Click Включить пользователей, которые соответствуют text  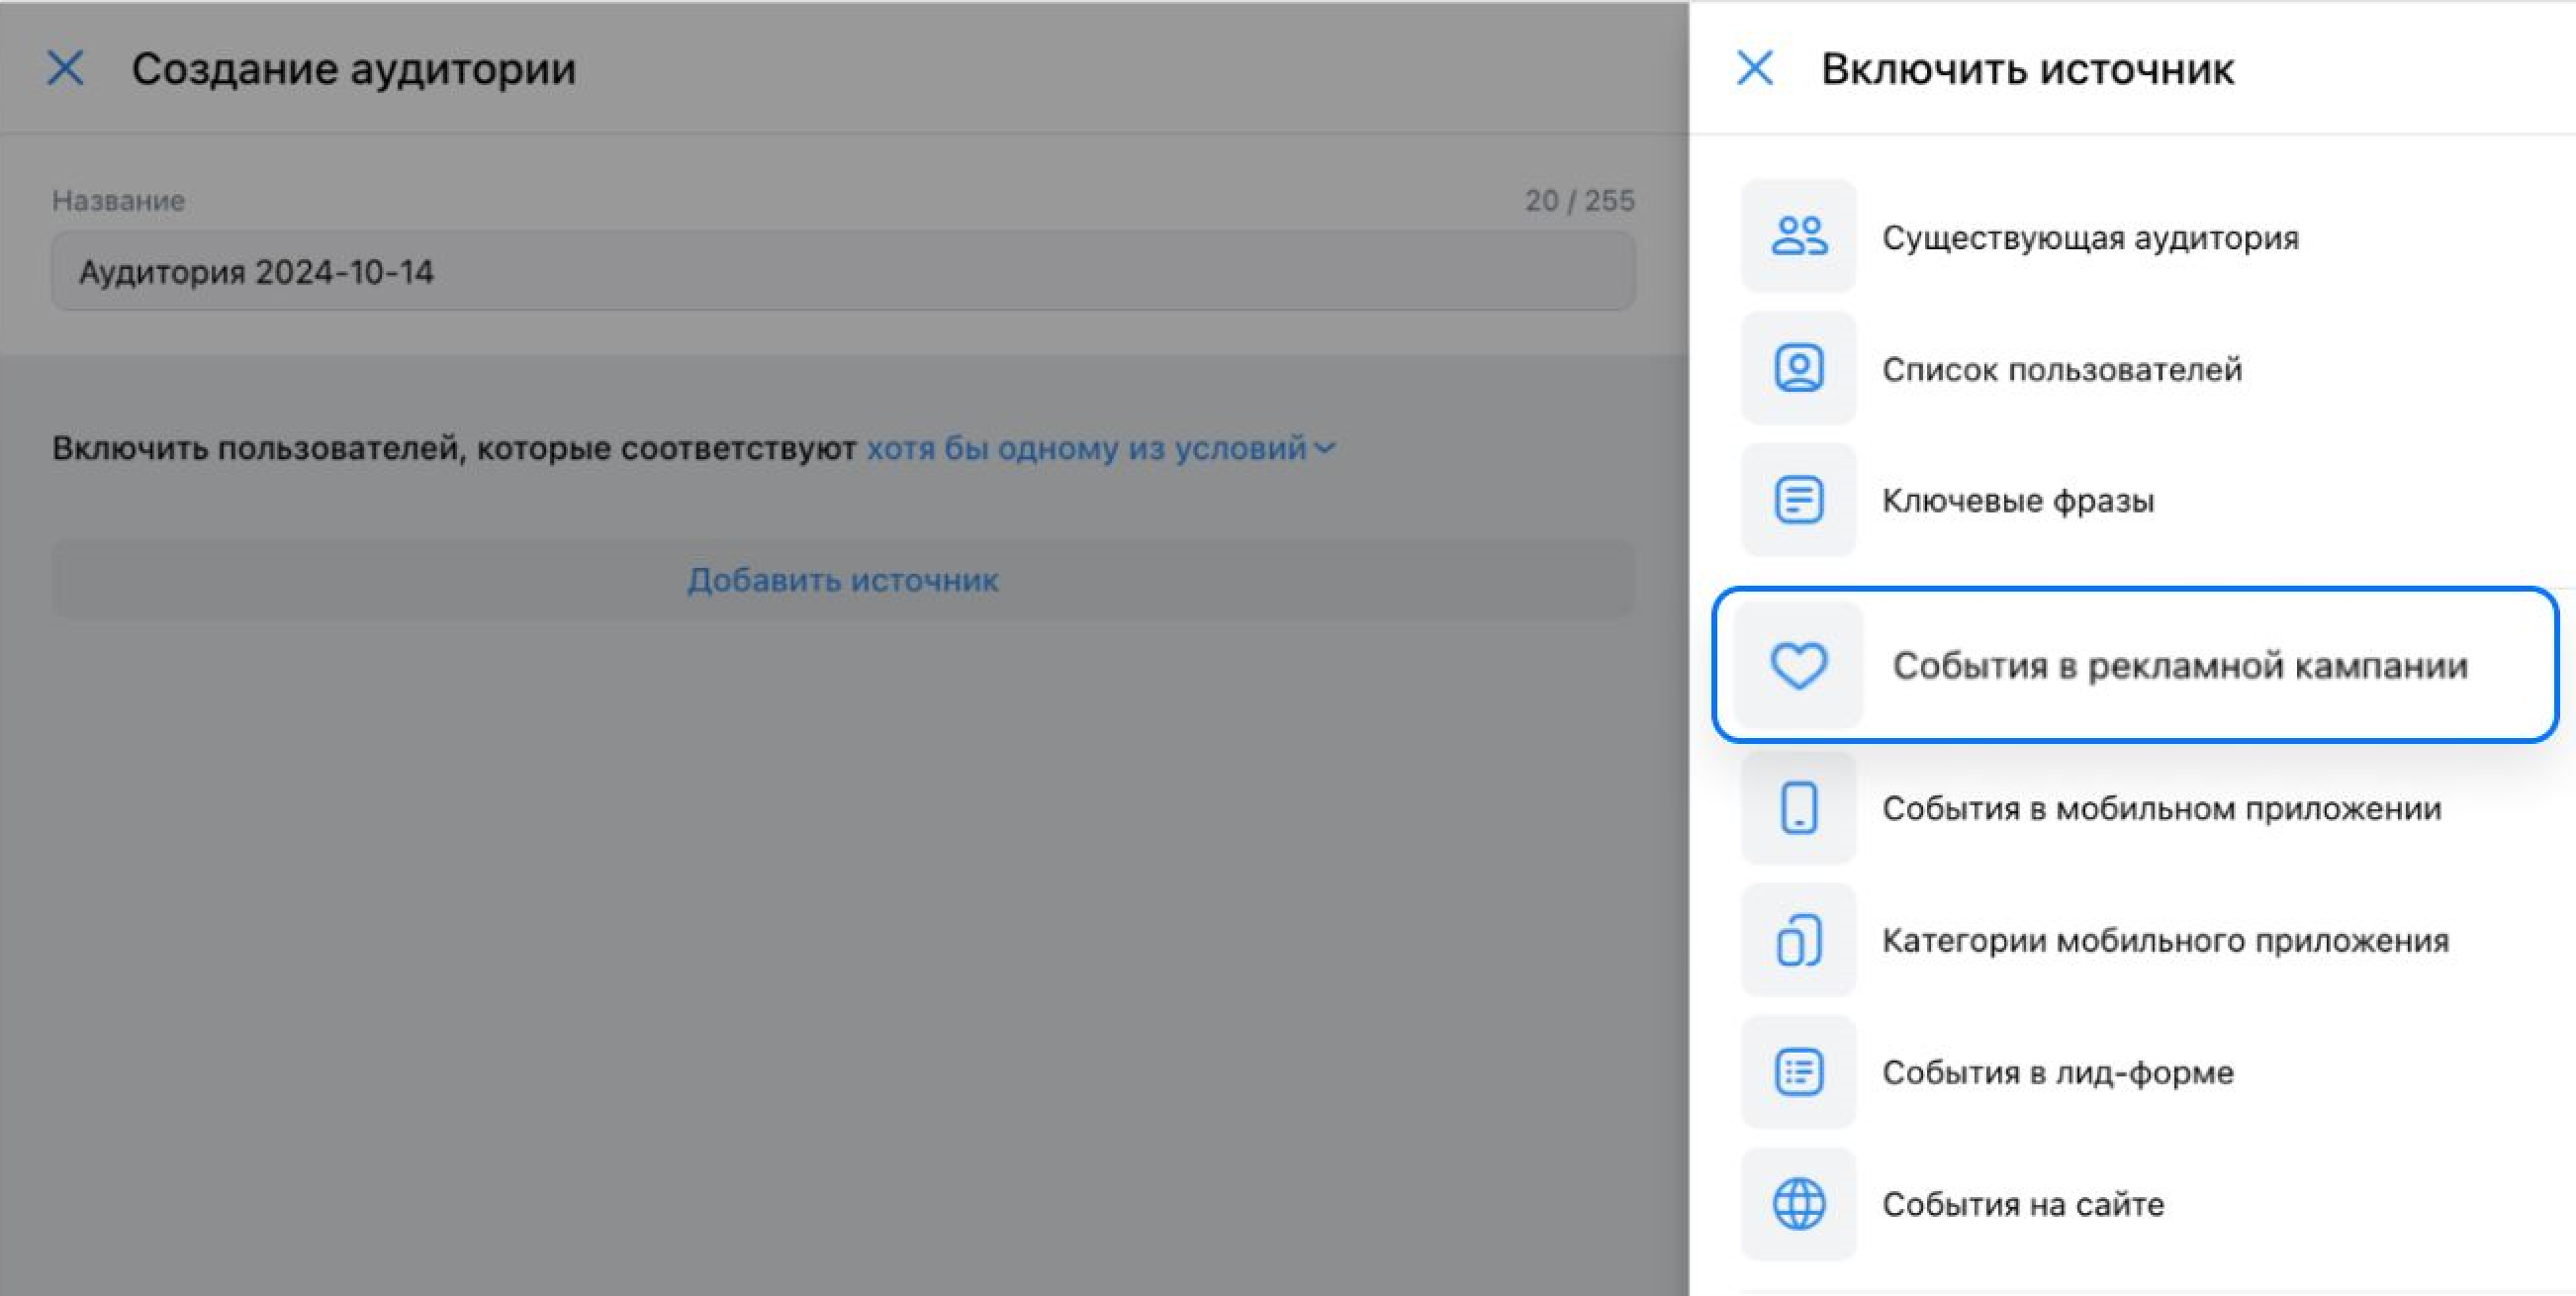[x=454, y=448]
